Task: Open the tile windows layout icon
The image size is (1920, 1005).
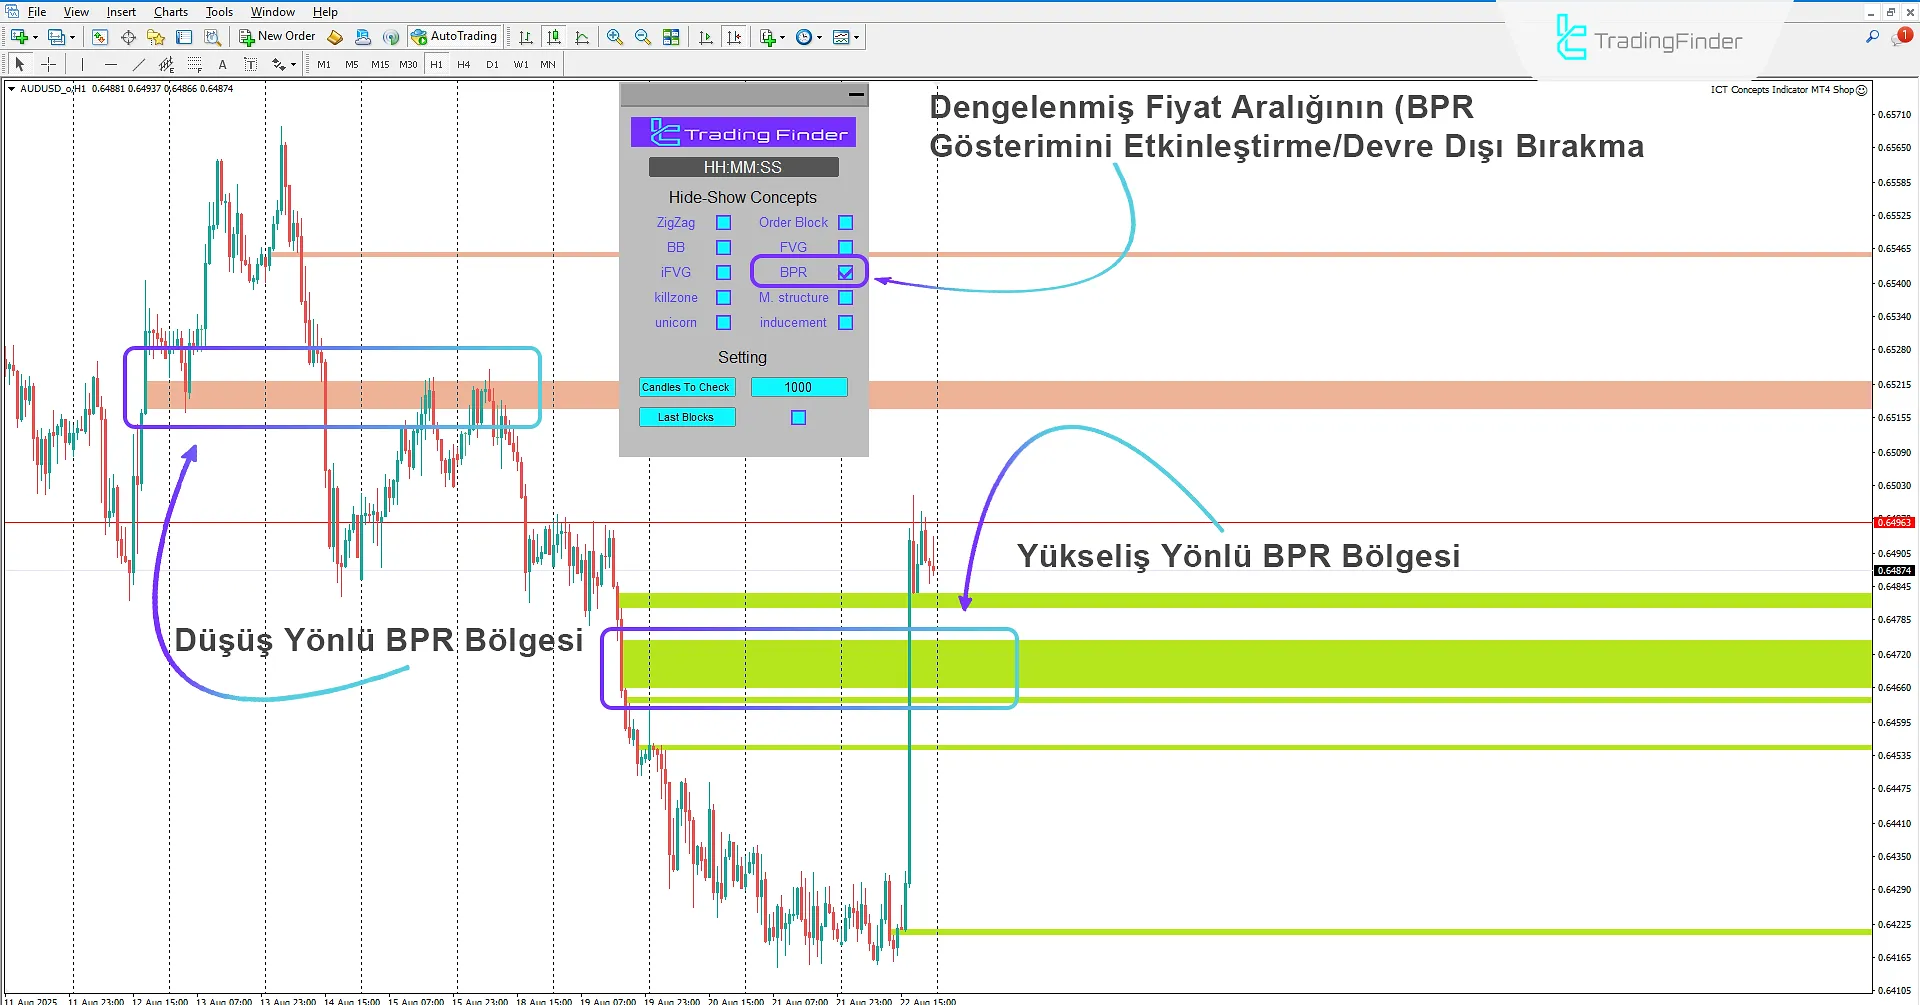Action: 671,37
